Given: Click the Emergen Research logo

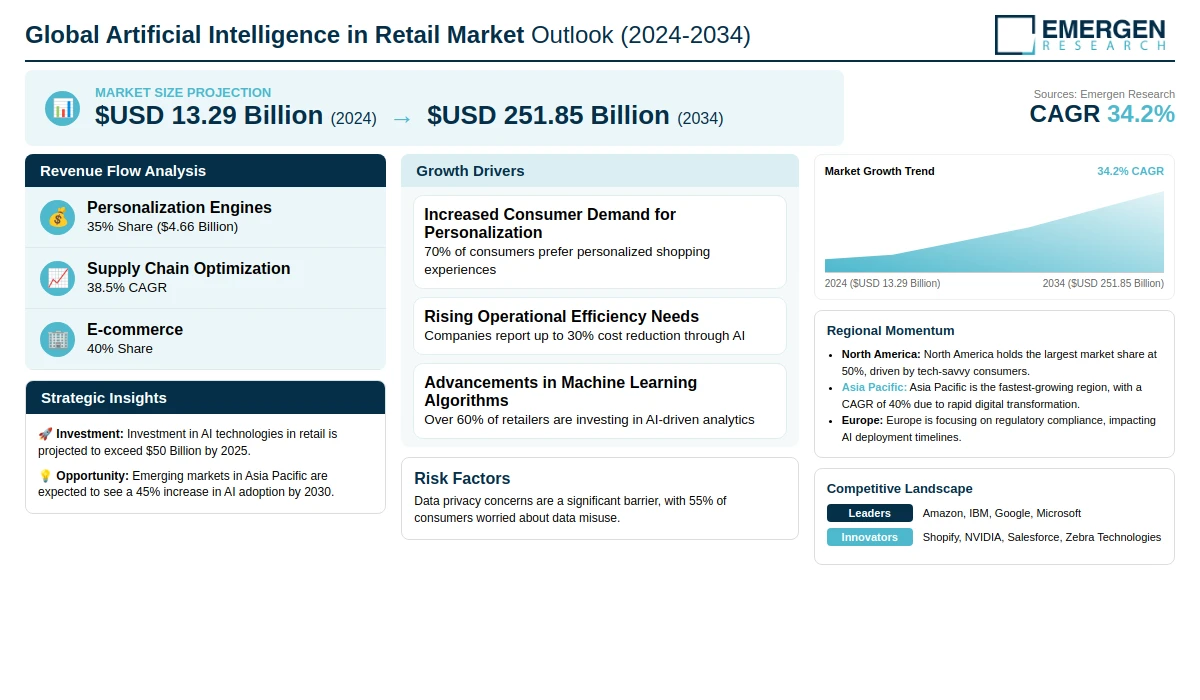Looking at the screenshot, I should (x=1080, y=34).
